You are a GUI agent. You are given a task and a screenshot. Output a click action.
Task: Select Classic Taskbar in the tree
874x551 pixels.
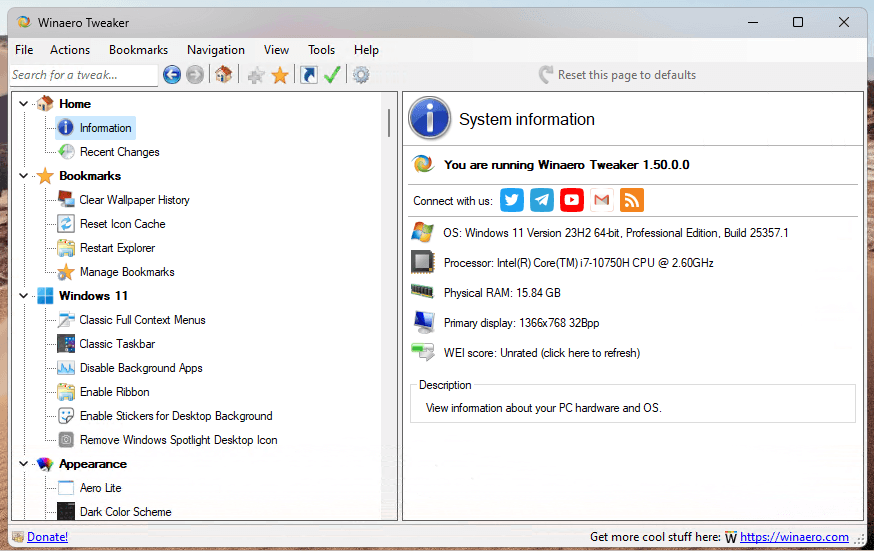coord(116,344)
